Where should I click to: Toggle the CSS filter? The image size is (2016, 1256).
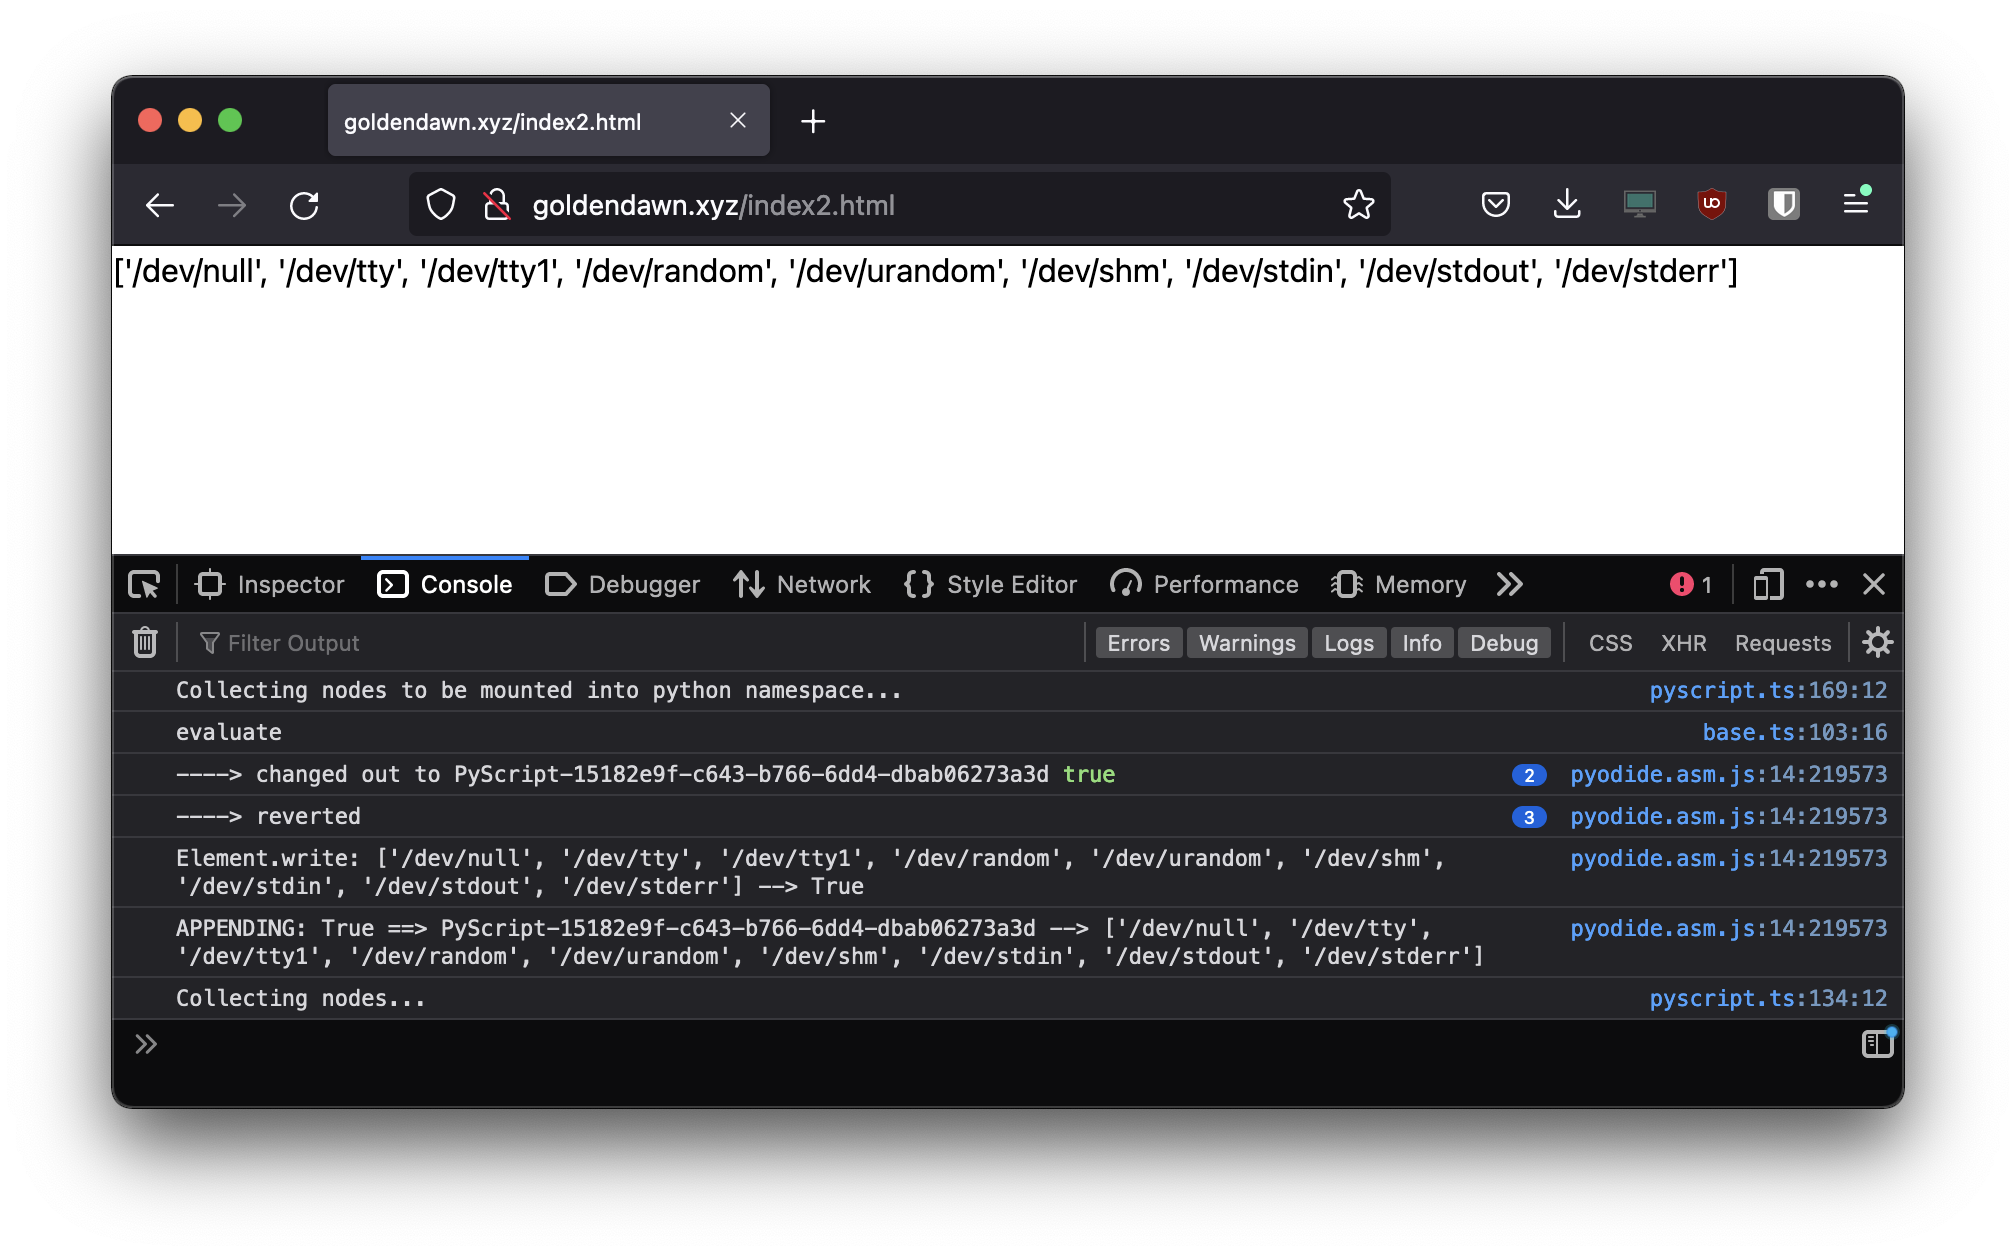tap(1610, 643)
